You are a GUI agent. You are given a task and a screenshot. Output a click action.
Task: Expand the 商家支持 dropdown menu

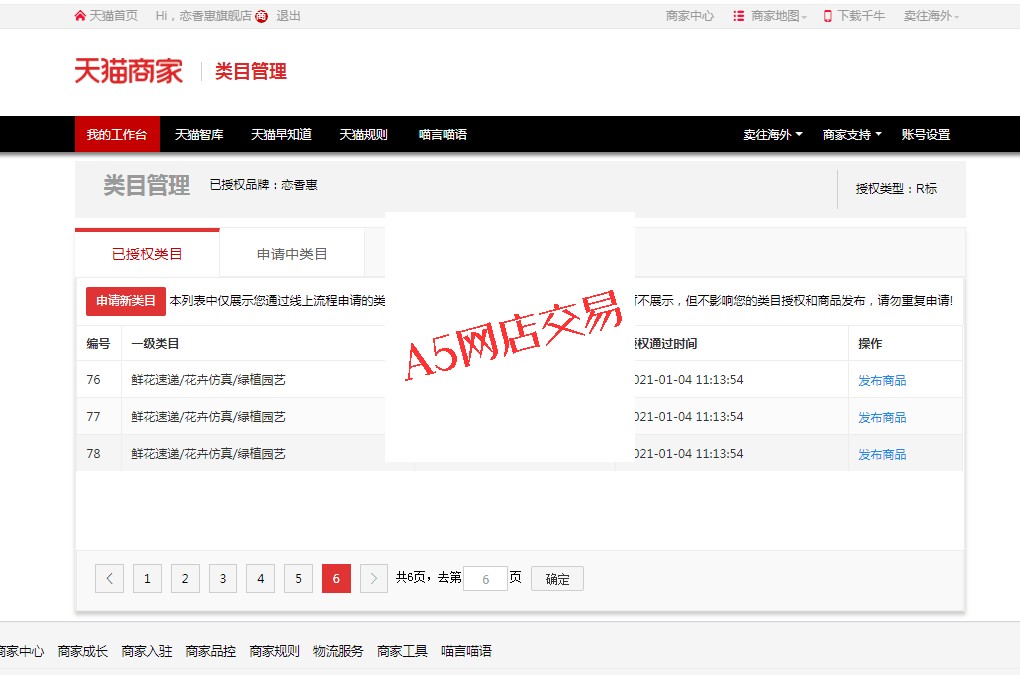pyautogui.click(x=852, y=135)
